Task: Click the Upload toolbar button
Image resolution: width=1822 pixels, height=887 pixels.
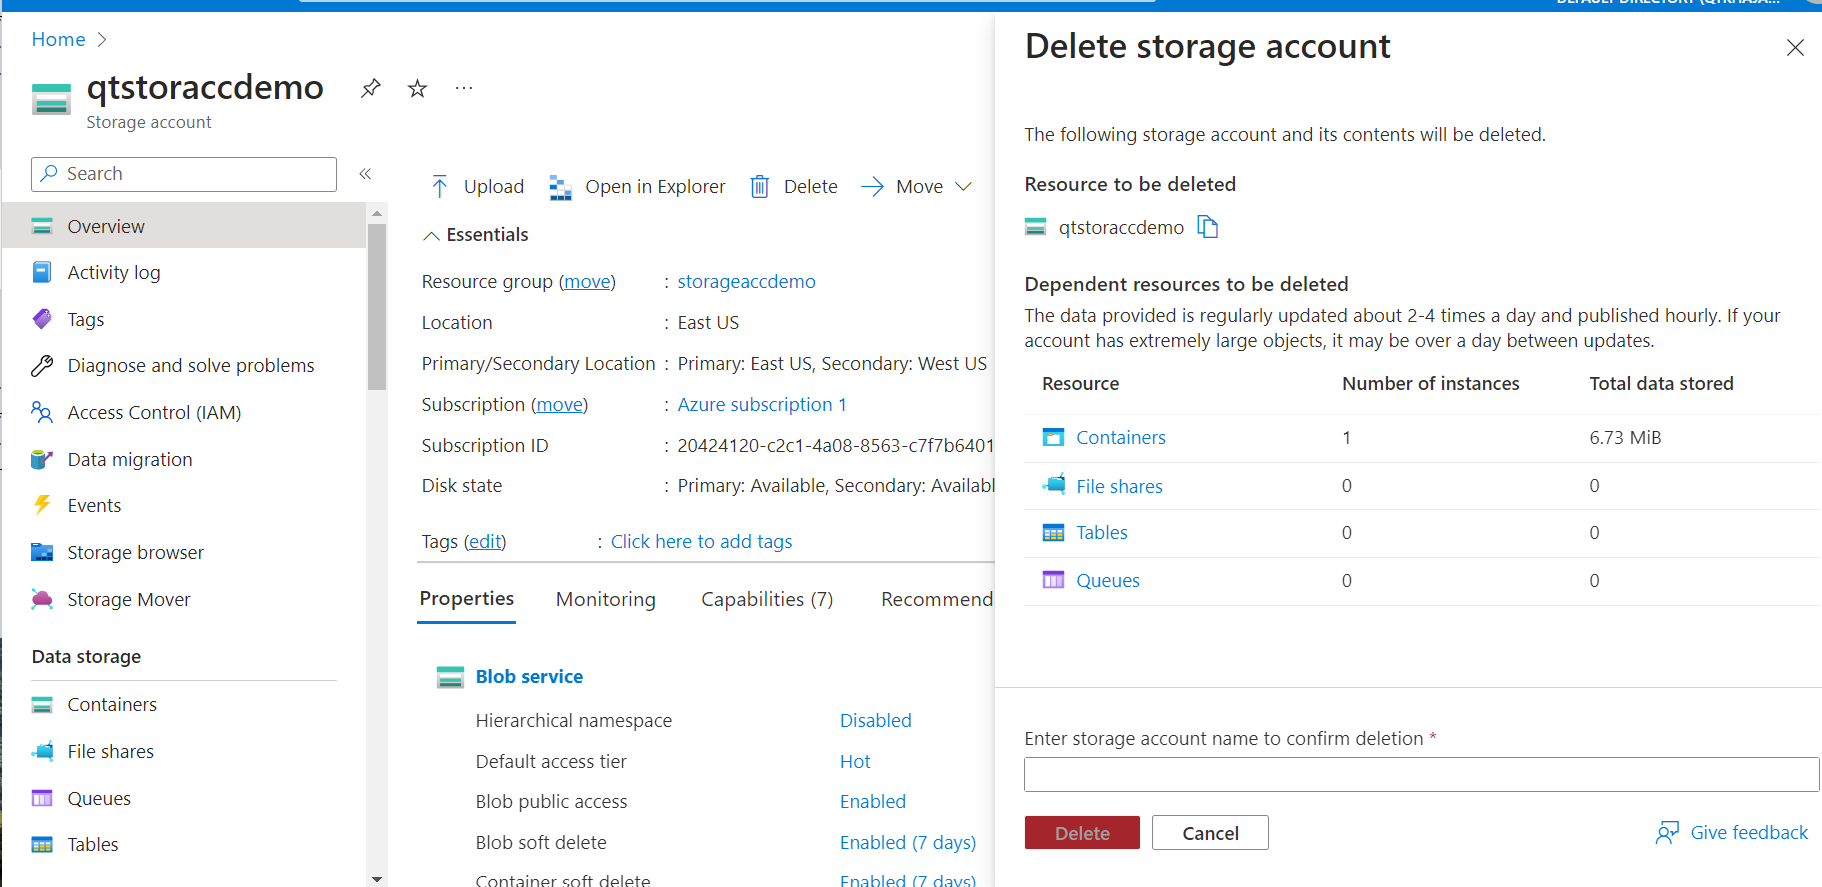Action: [x=478, y=187]
